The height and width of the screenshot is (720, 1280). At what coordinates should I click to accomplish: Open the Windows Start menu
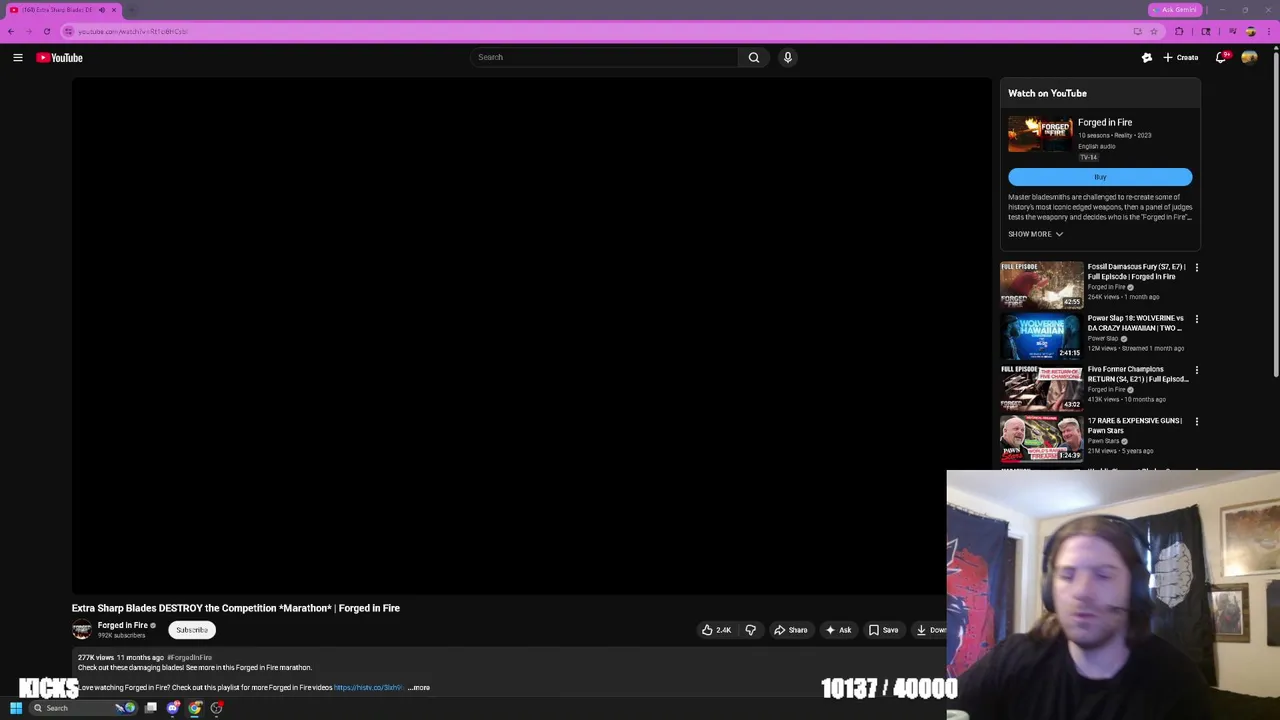tap(16, 708)
